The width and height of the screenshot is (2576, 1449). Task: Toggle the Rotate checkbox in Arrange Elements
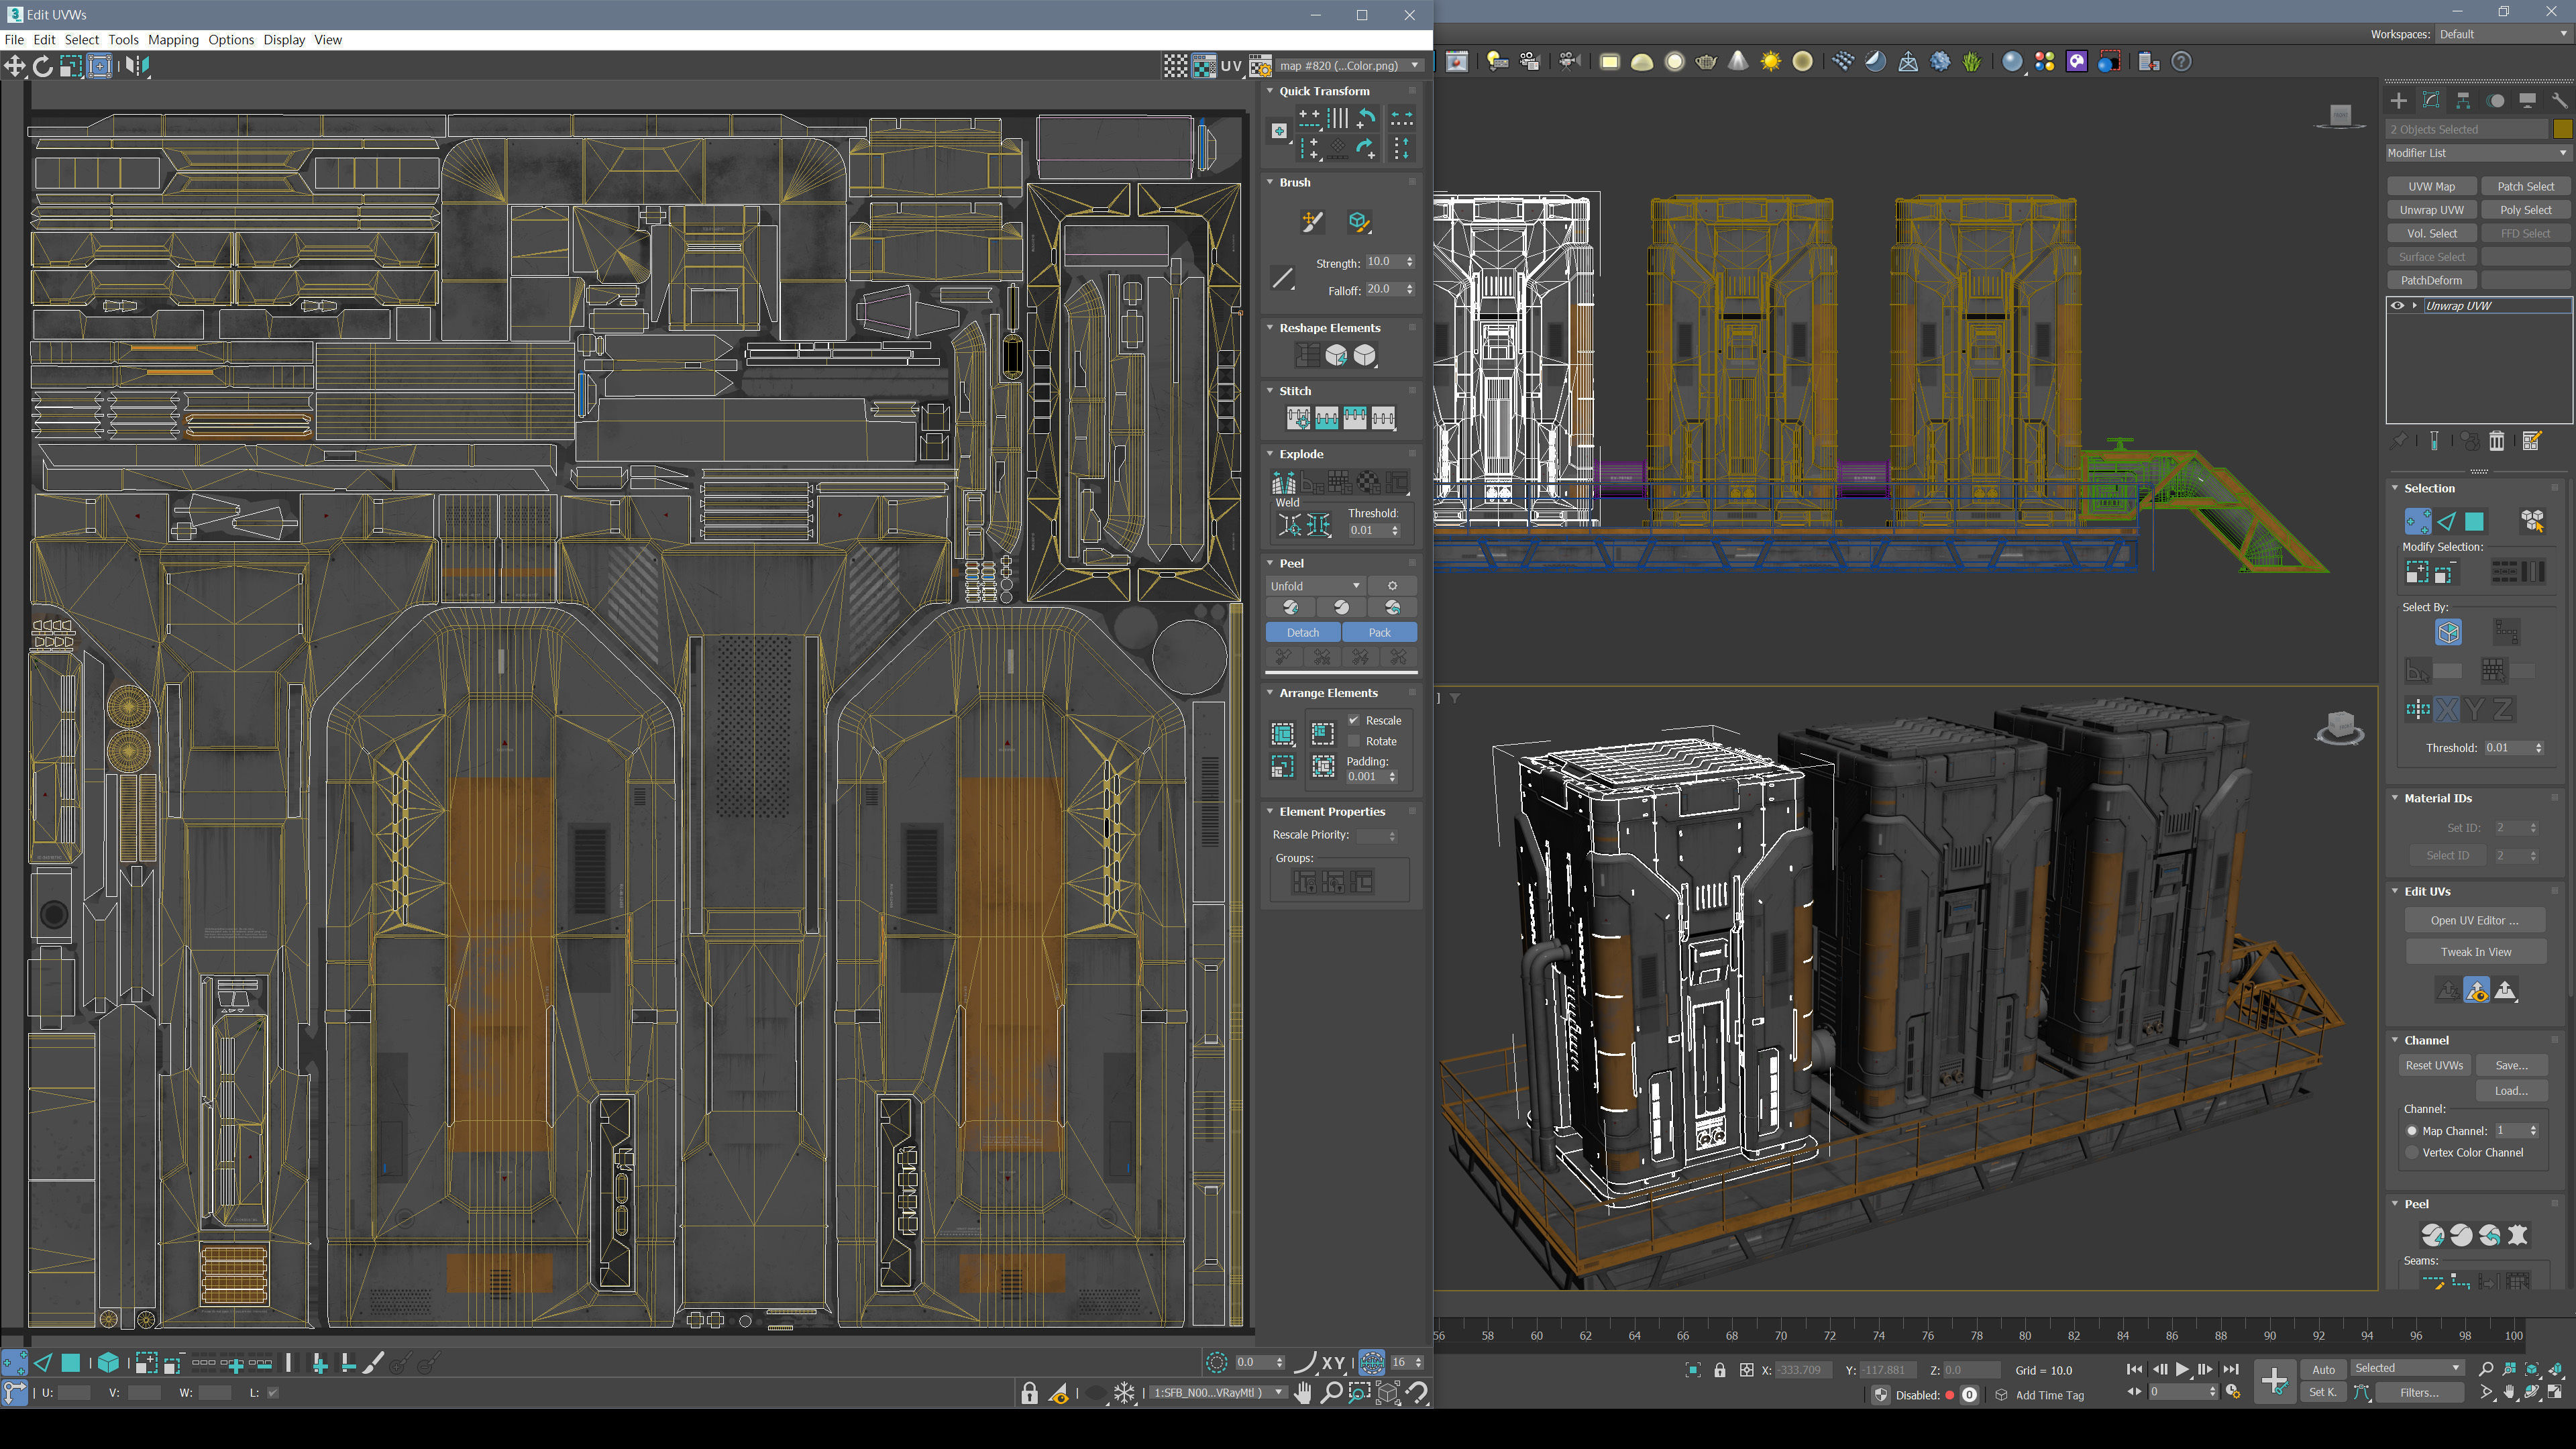click(x=1354, y=741)
